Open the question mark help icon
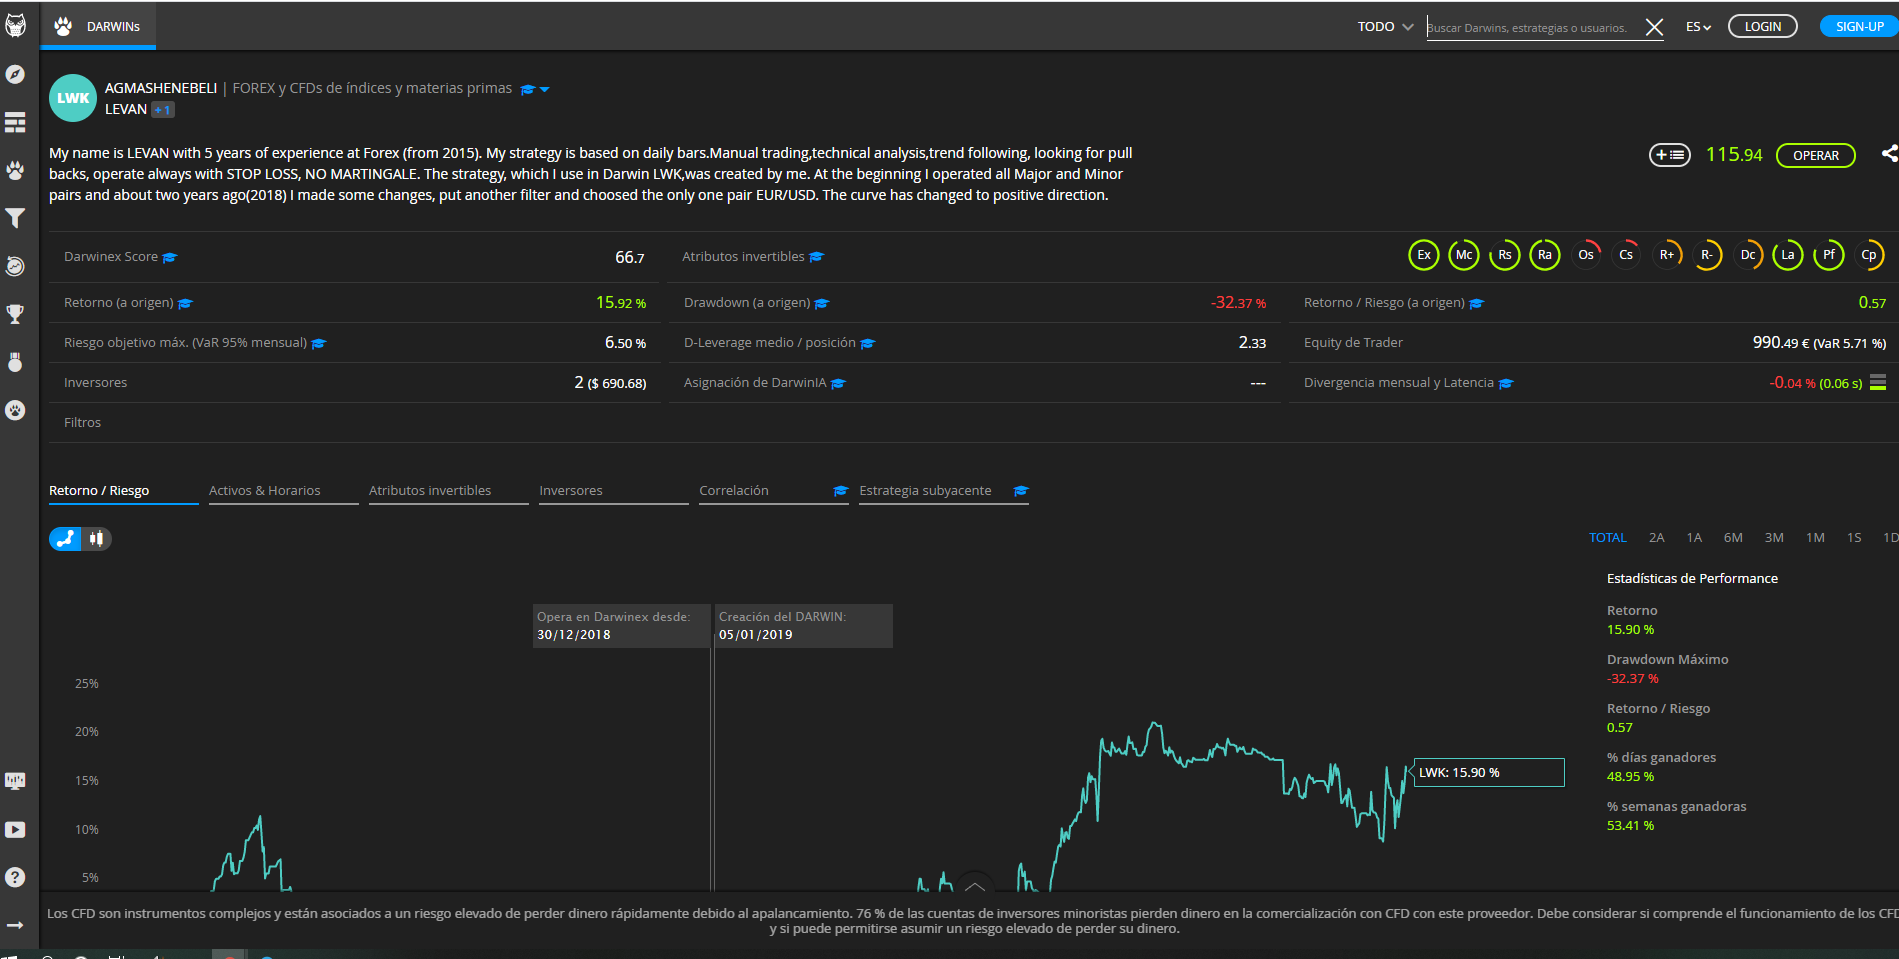 [15, 877]
